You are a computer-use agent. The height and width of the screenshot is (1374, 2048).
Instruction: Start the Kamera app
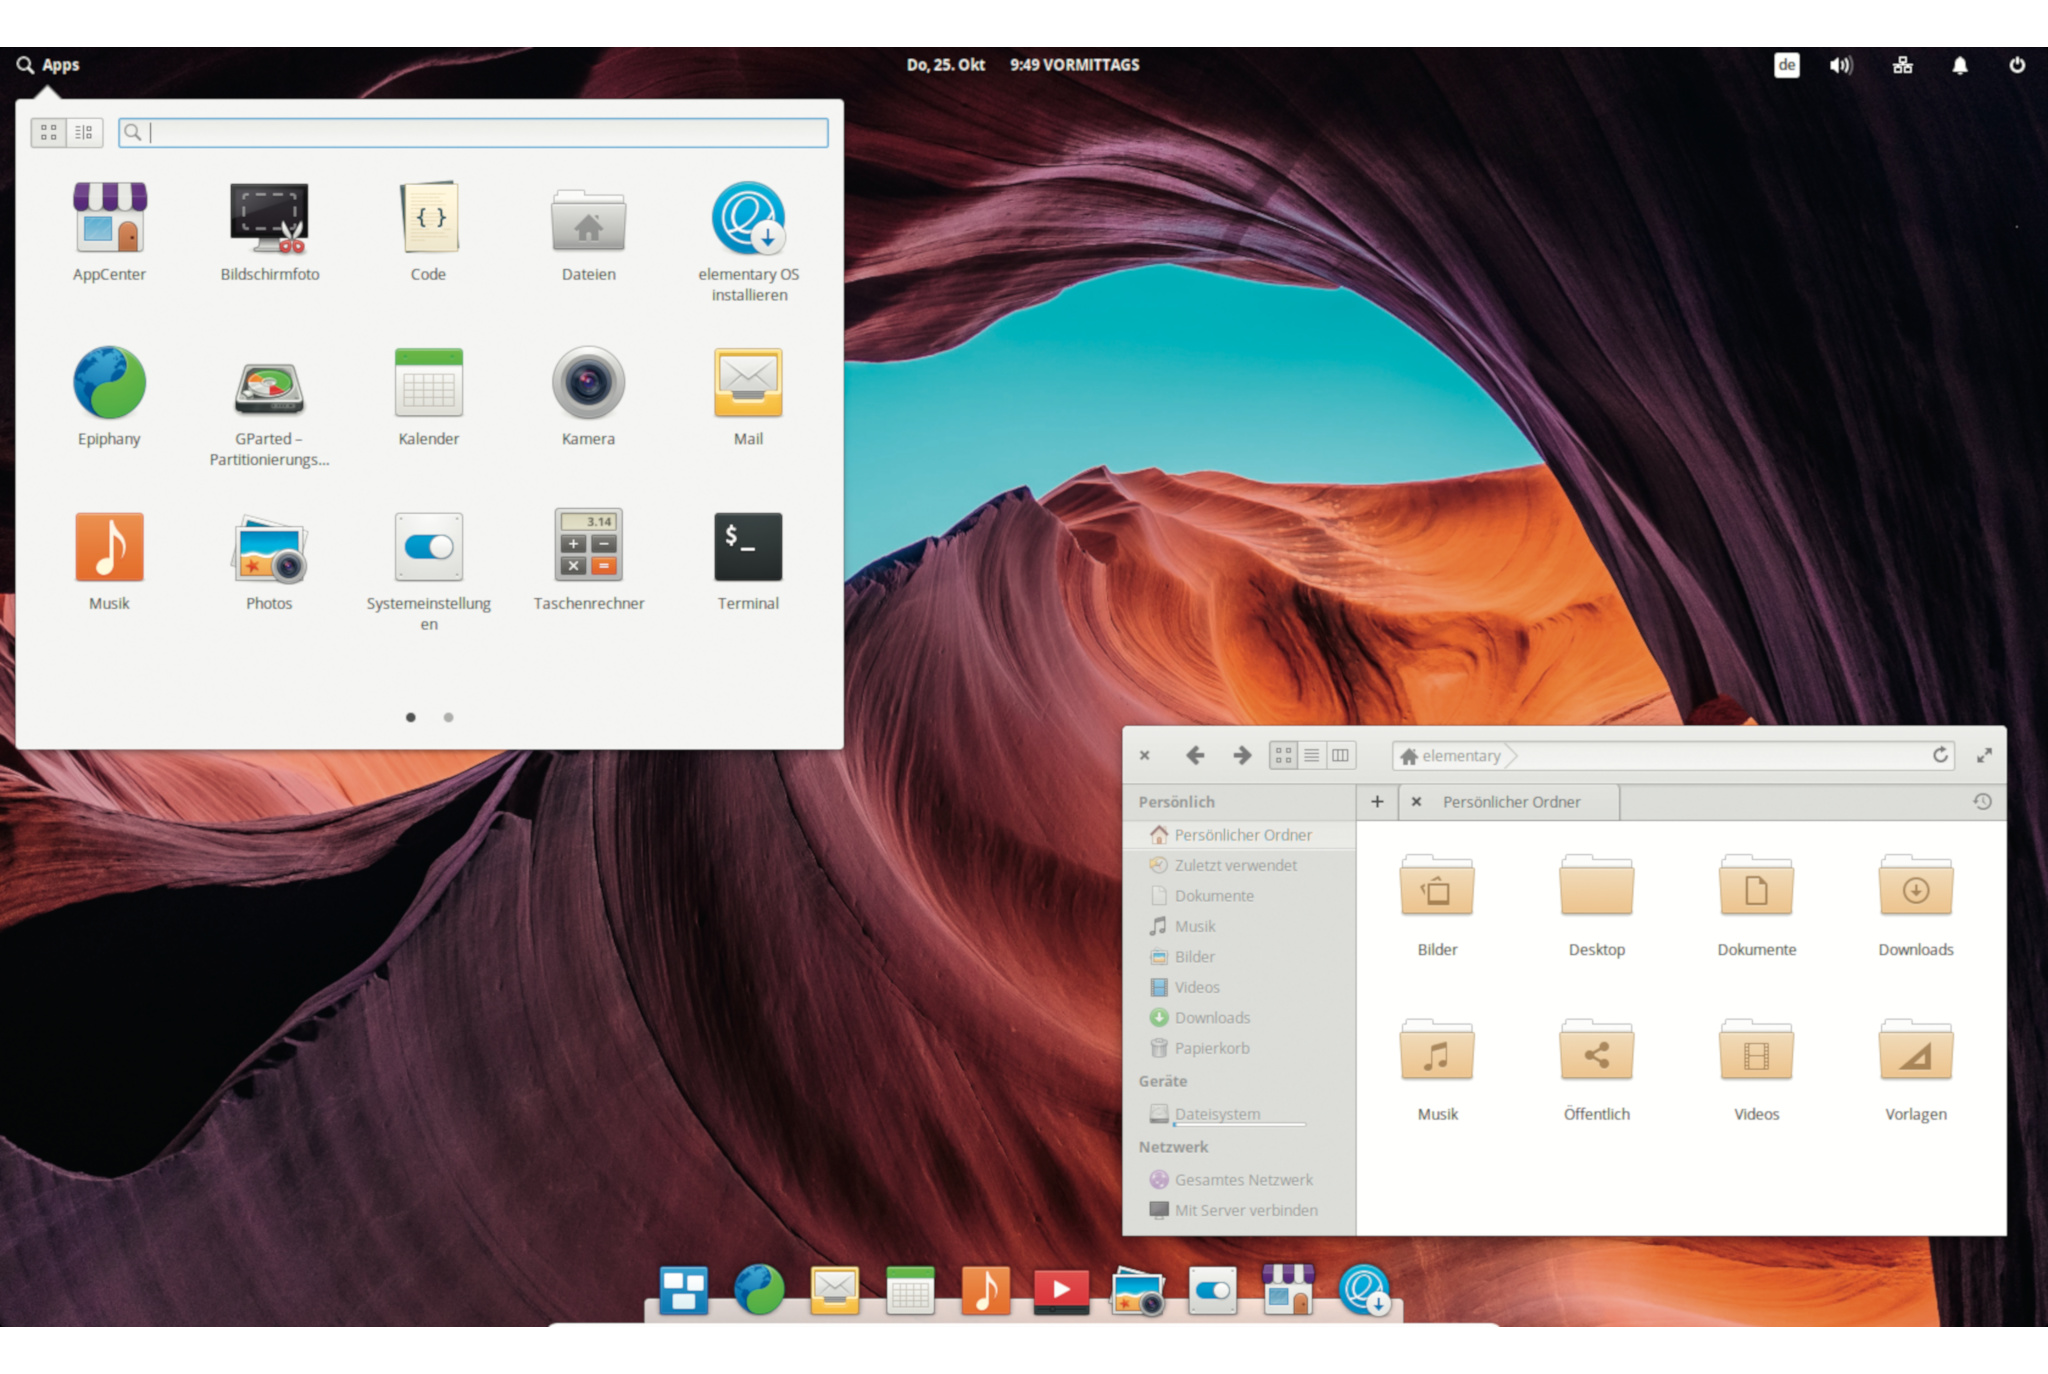[x=588, y=383]
